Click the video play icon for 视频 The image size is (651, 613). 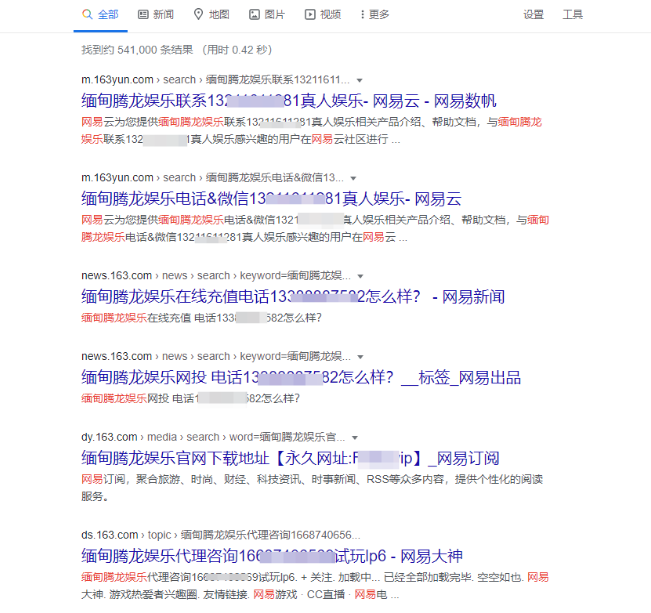[x=310, y=15]
